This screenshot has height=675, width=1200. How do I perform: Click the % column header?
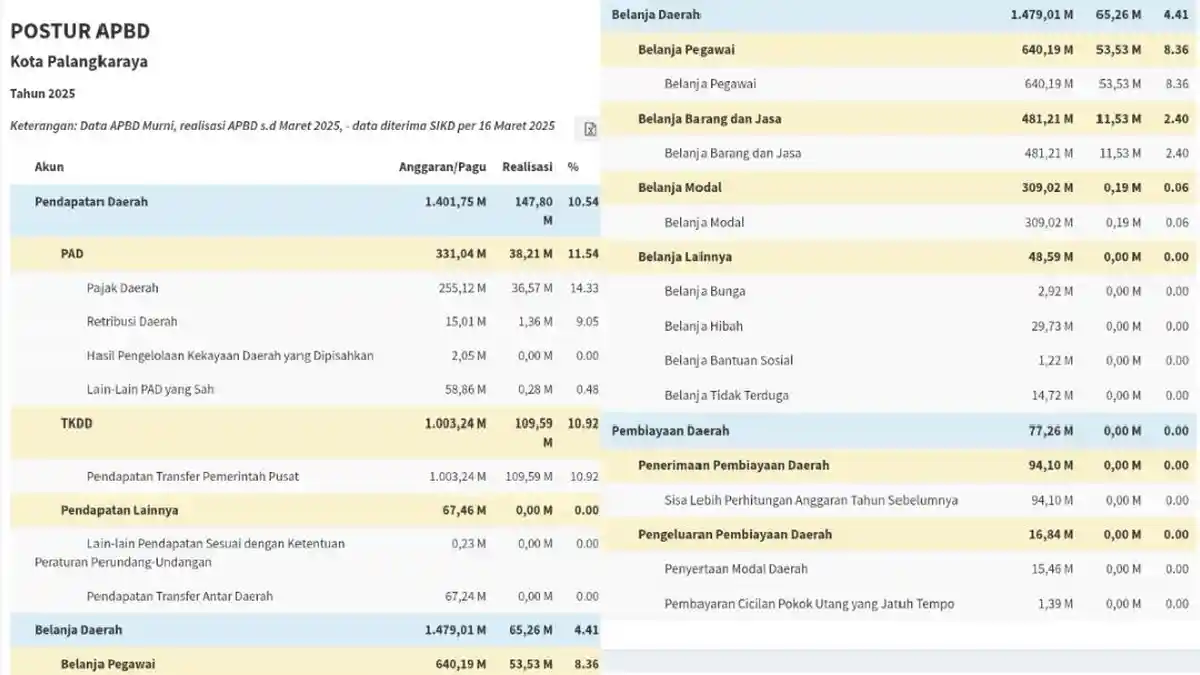click(573, 167)
